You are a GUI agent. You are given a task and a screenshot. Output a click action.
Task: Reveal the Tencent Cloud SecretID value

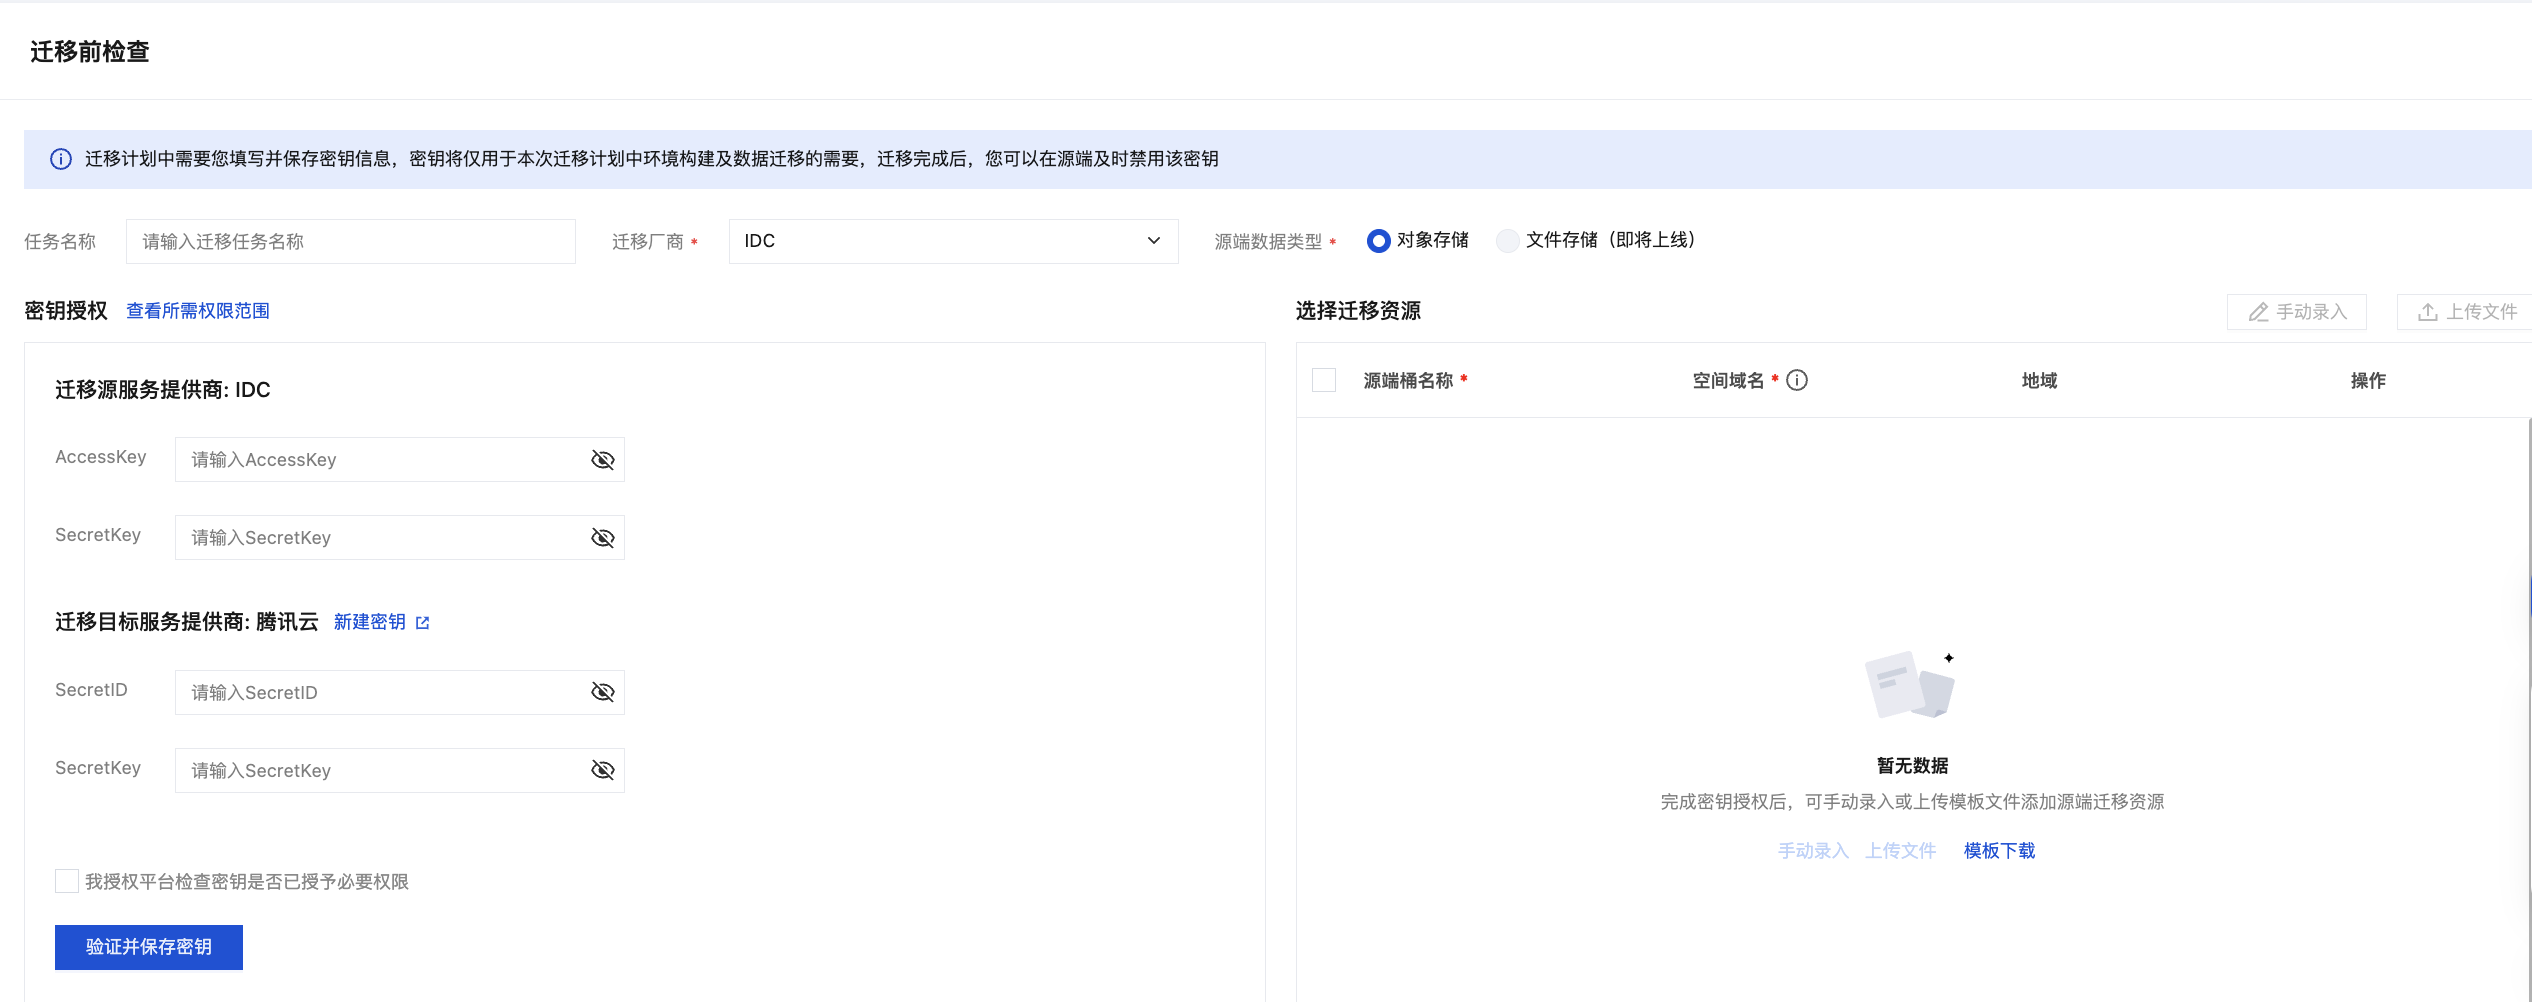click(x=602, y=692)
